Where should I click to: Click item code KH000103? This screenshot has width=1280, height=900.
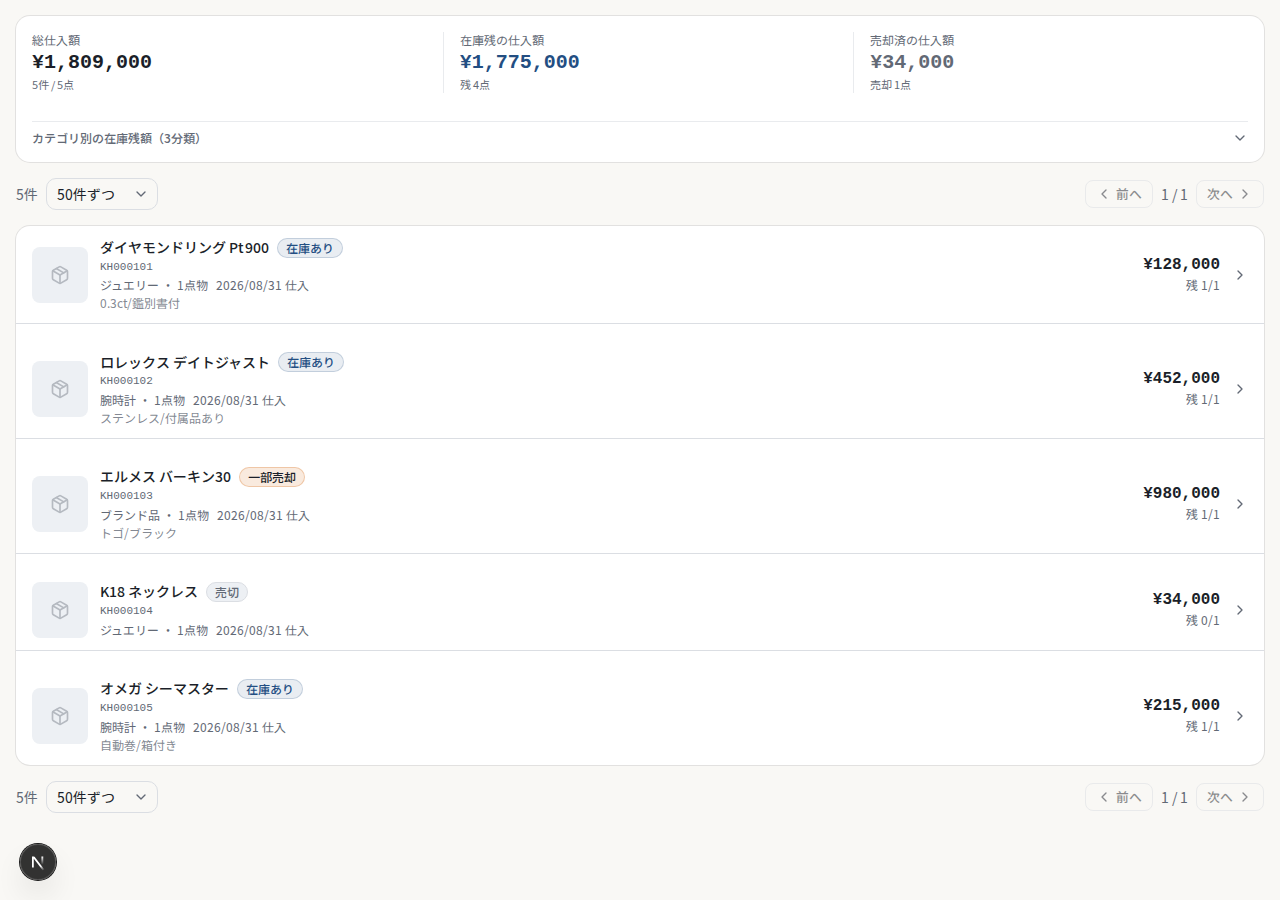pyautogui.click(x=127, y=496)
